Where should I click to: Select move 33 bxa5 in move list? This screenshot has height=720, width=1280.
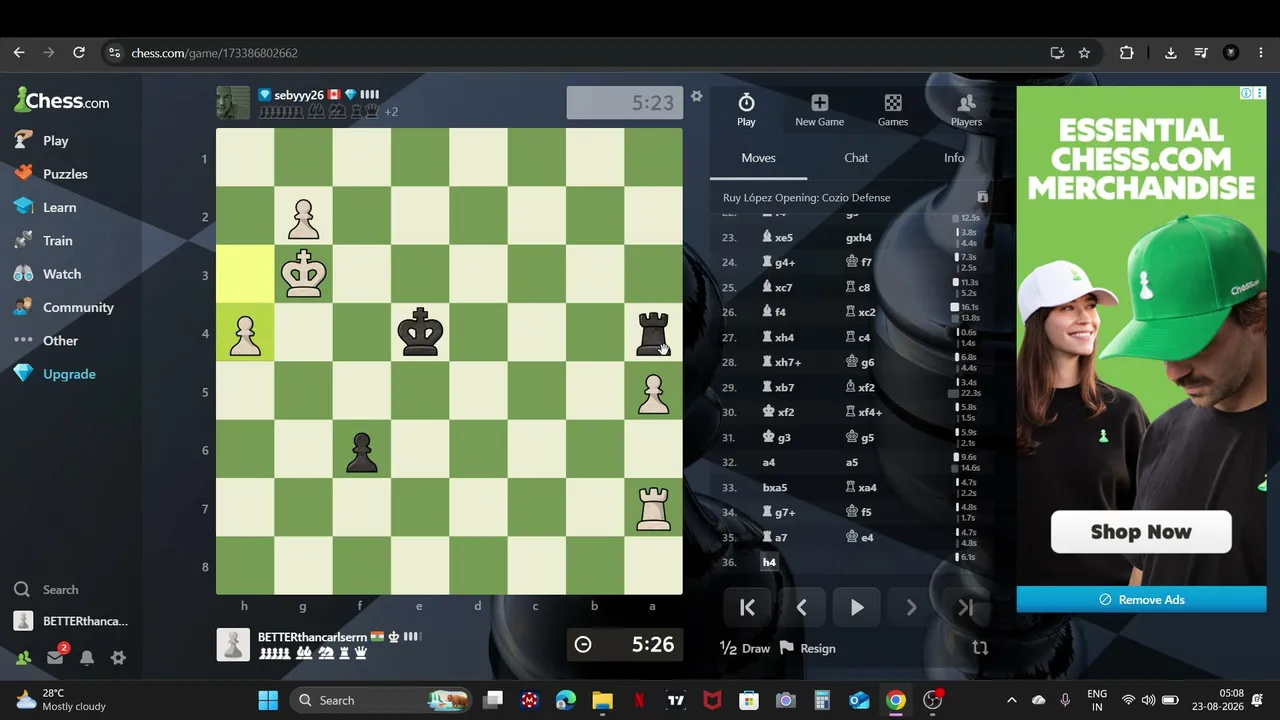click(775, 487)
